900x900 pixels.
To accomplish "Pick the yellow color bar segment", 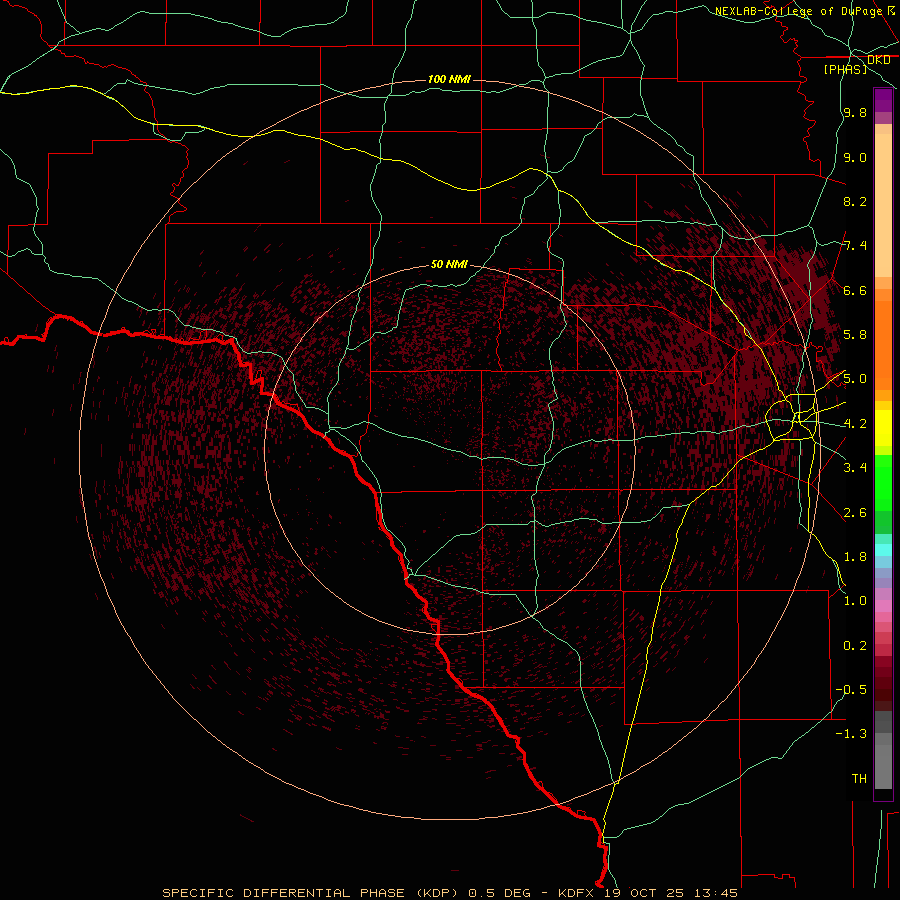I will coord(883,428).
